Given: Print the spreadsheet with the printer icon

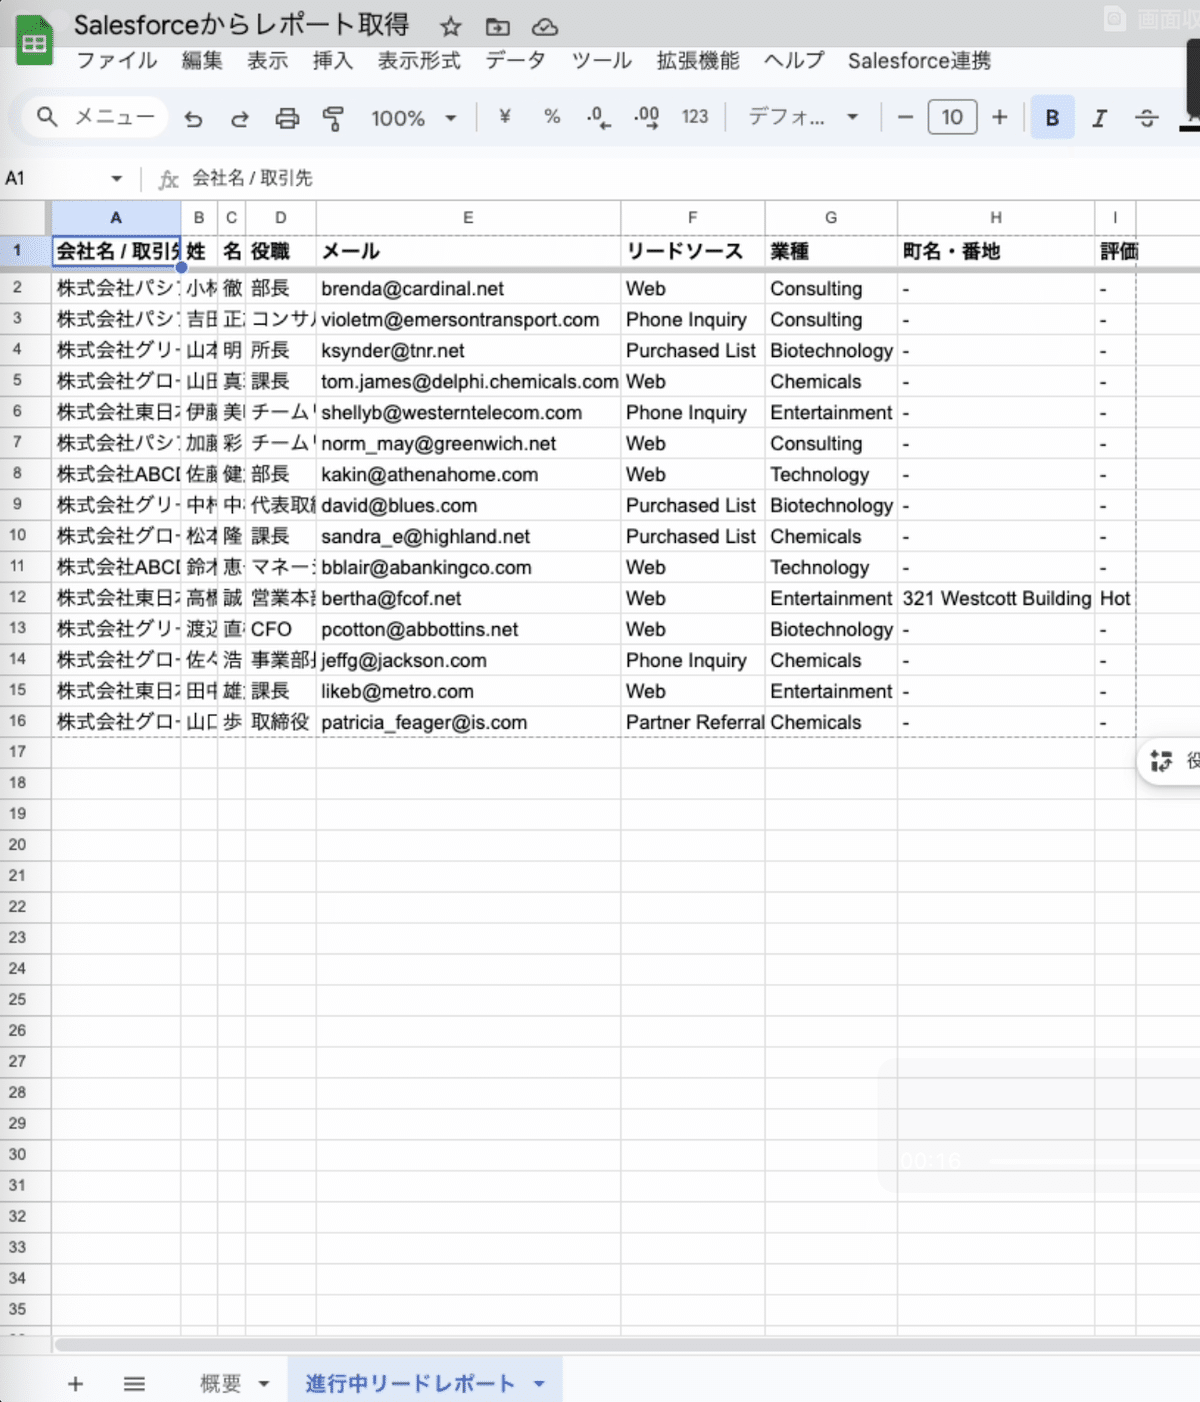Looking at the screenshot, I should point(287,119).
